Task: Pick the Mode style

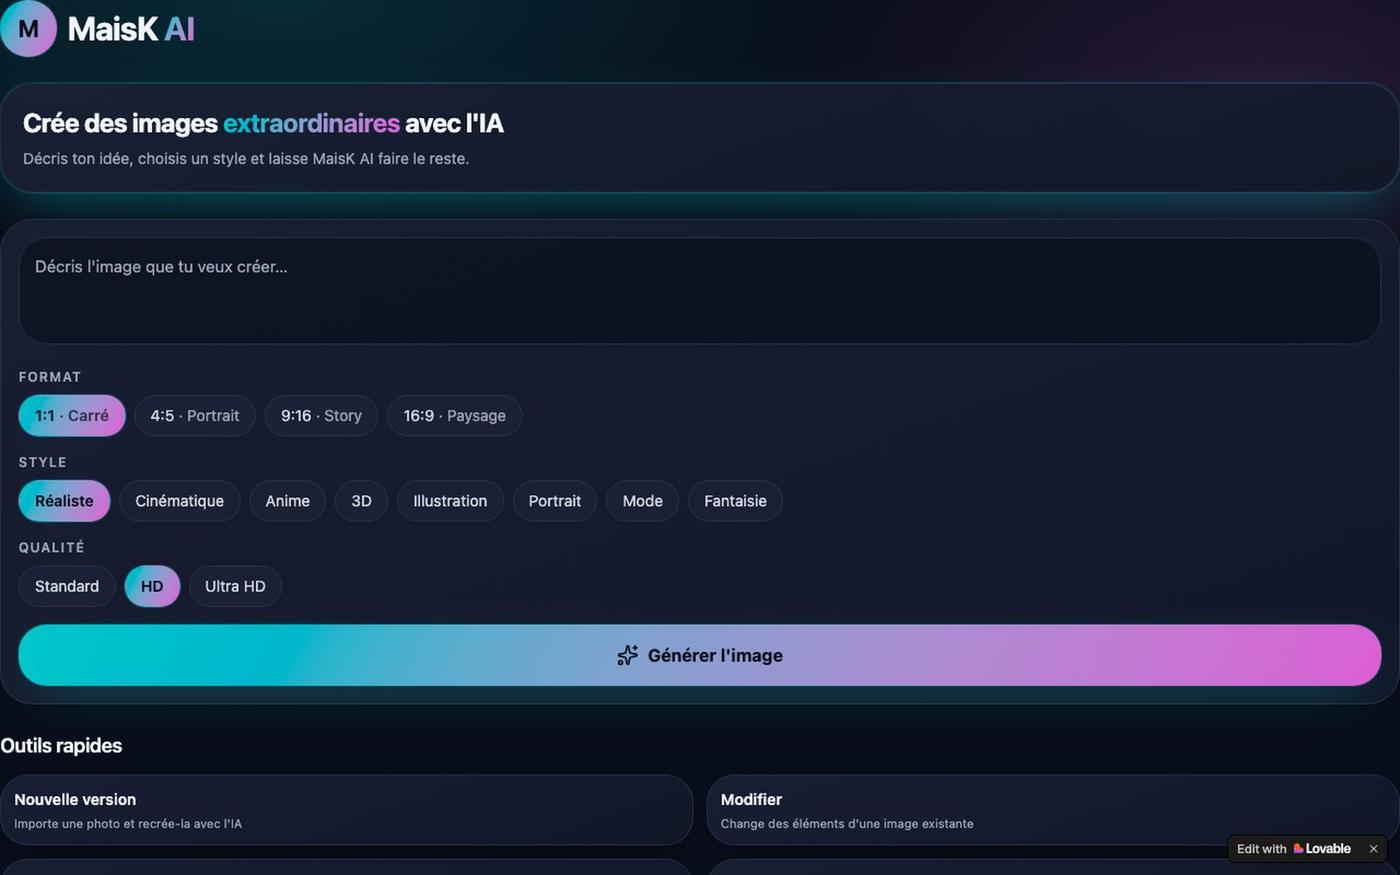Action: (x=642, y=501)
